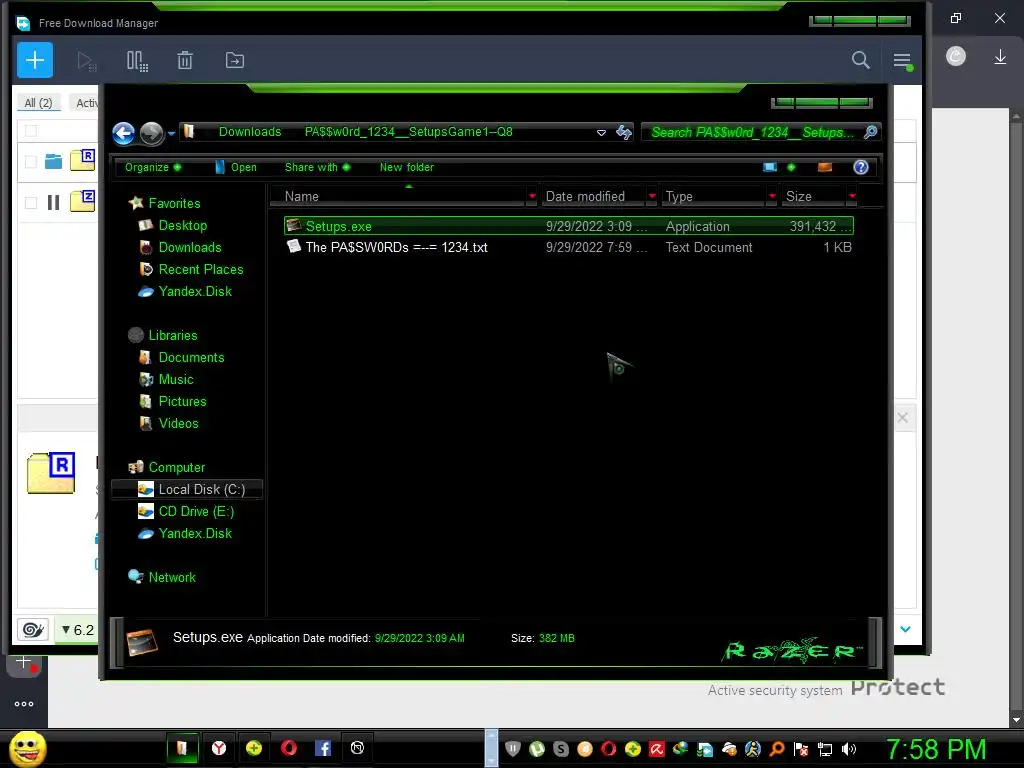Image resolution: width=1024 pixels, height=768 pixels.
Task: Open the 6.2 download speed dropdown
Action: coord(77,630)
